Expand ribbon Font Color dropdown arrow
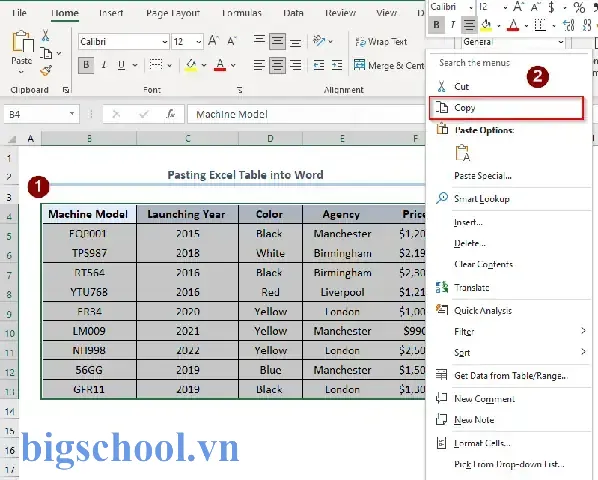The image size is (598, 480). [x=233, y=65]
